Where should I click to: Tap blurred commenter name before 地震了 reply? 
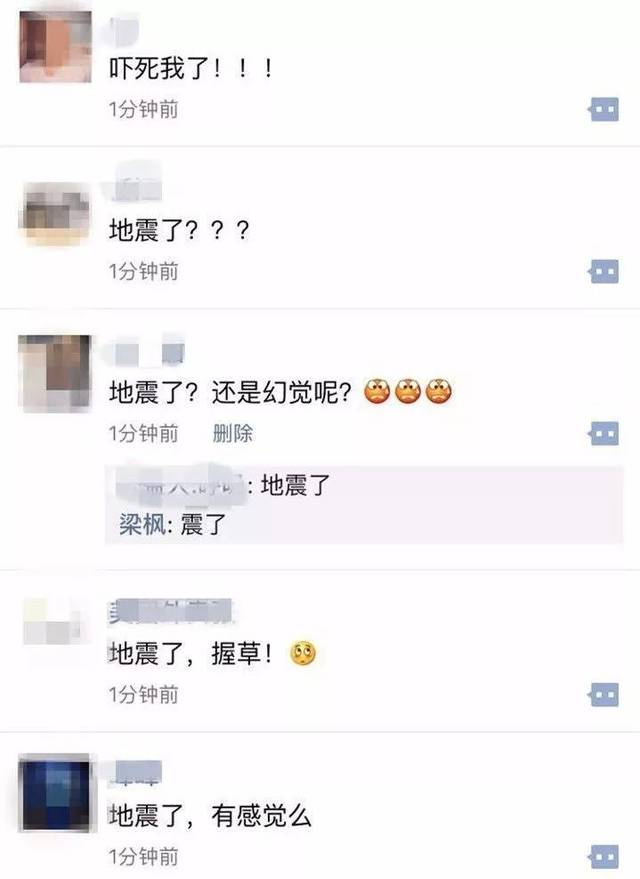click(180, 484)
